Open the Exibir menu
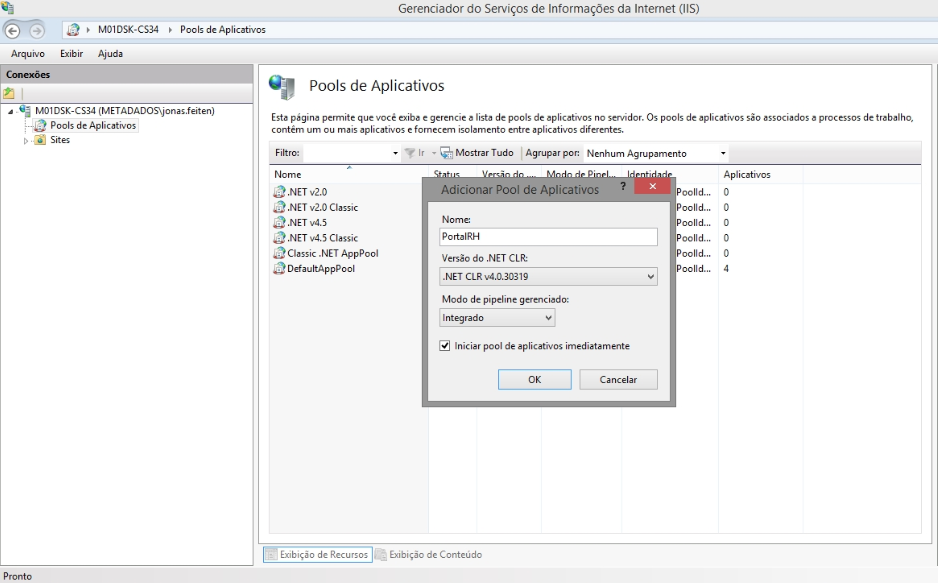Image resolution: width=938 pixels, height=583 pixels. point(70,53)
